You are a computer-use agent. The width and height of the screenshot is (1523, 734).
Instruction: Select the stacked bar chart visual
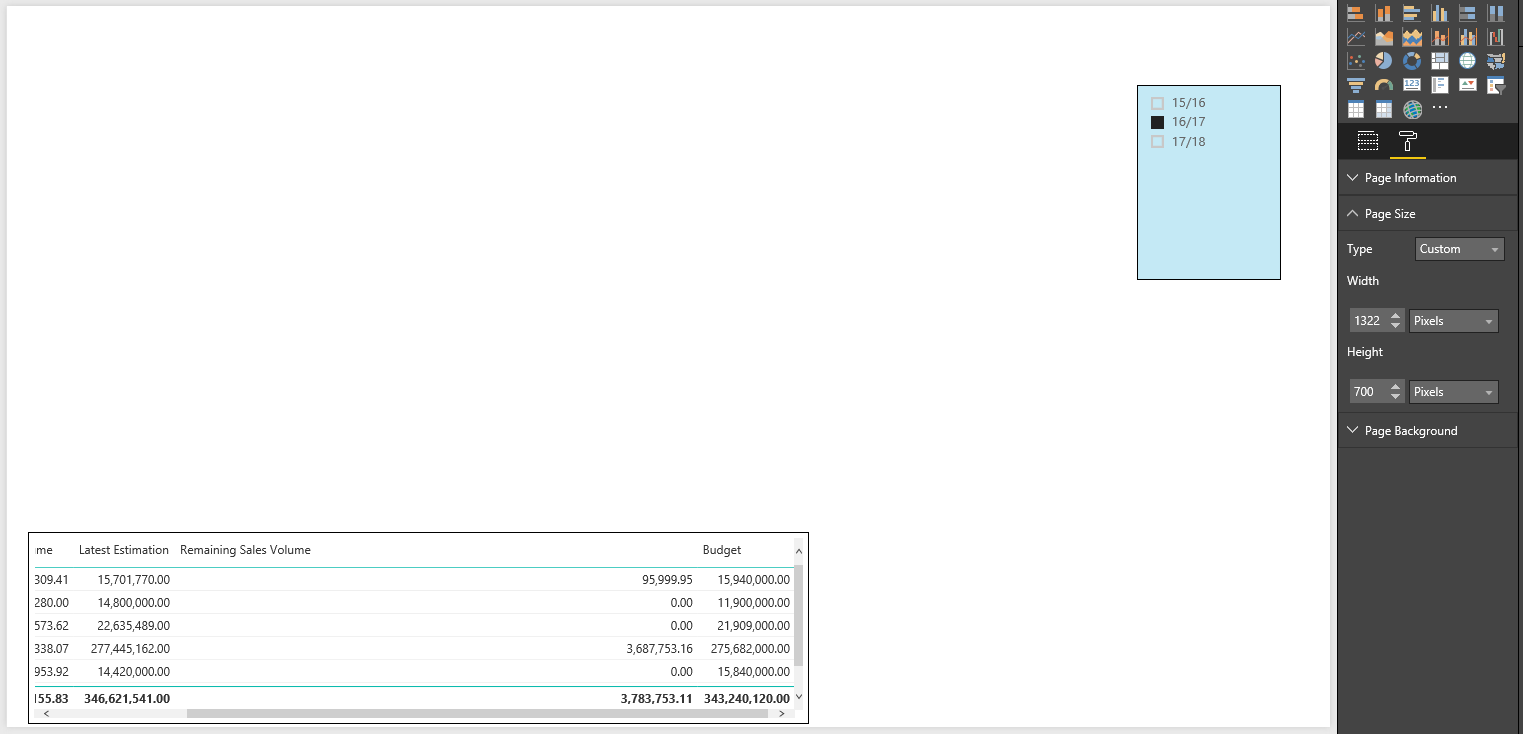(1356, 13)
